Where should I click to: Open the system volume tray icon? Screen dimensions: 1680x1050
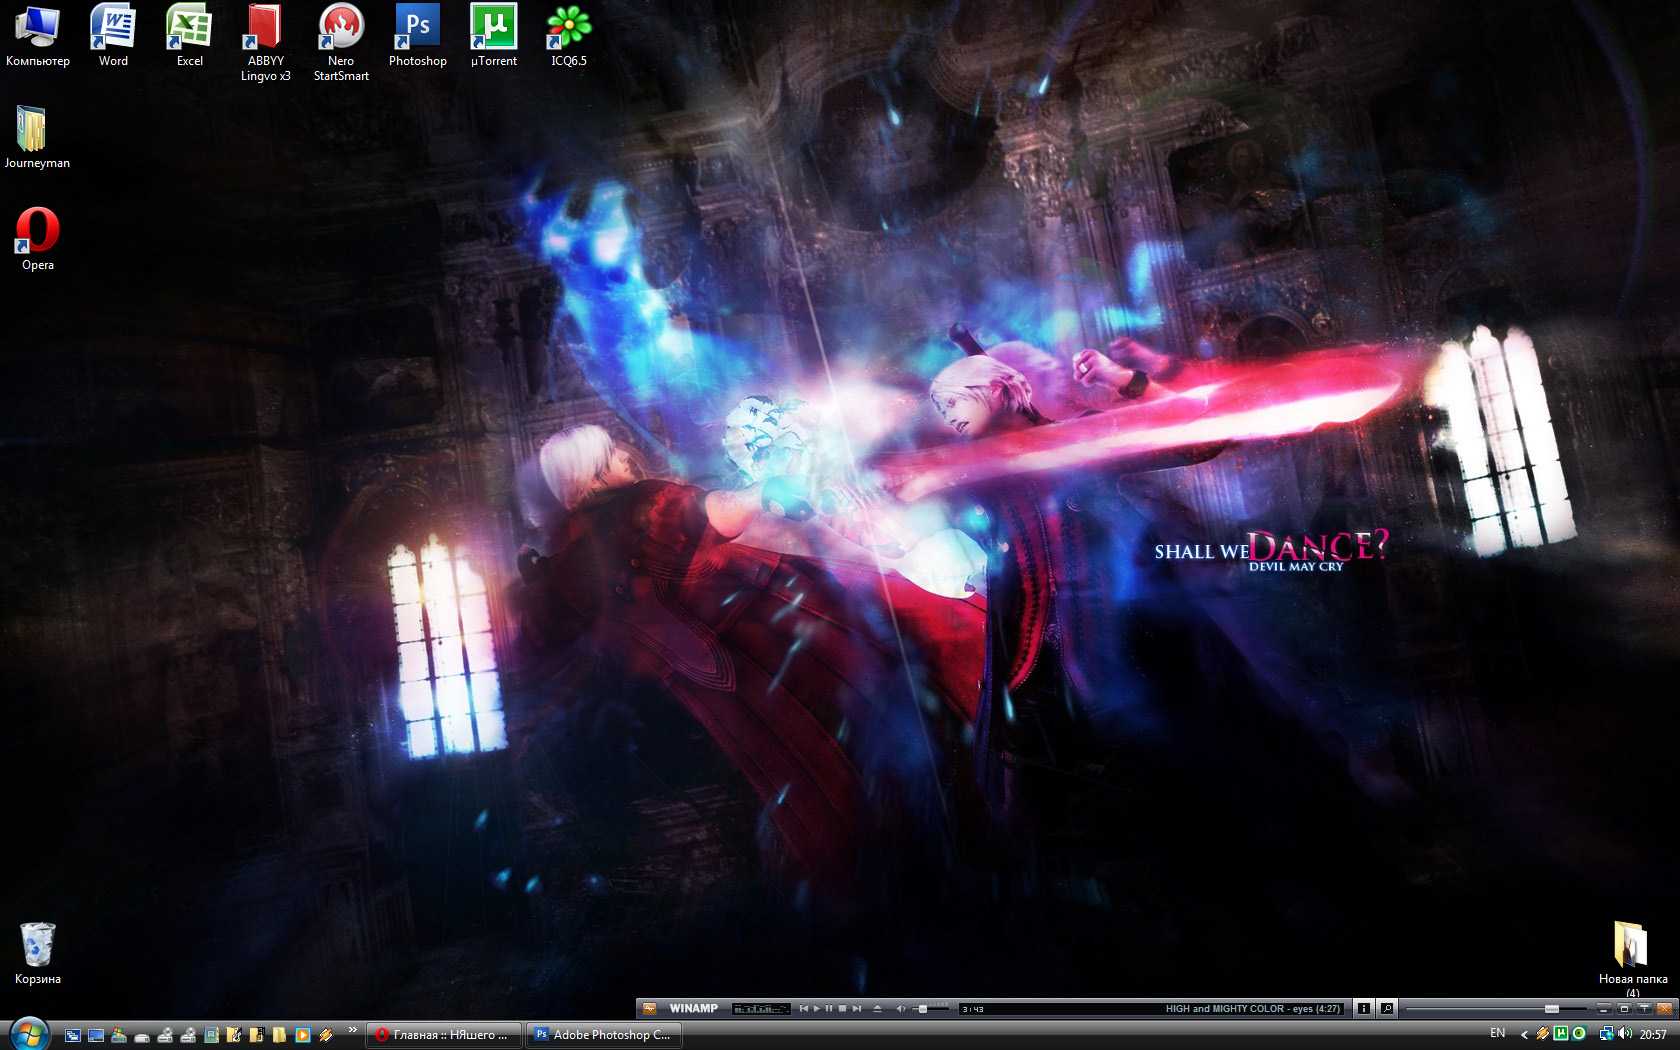coord(1624,1034)
